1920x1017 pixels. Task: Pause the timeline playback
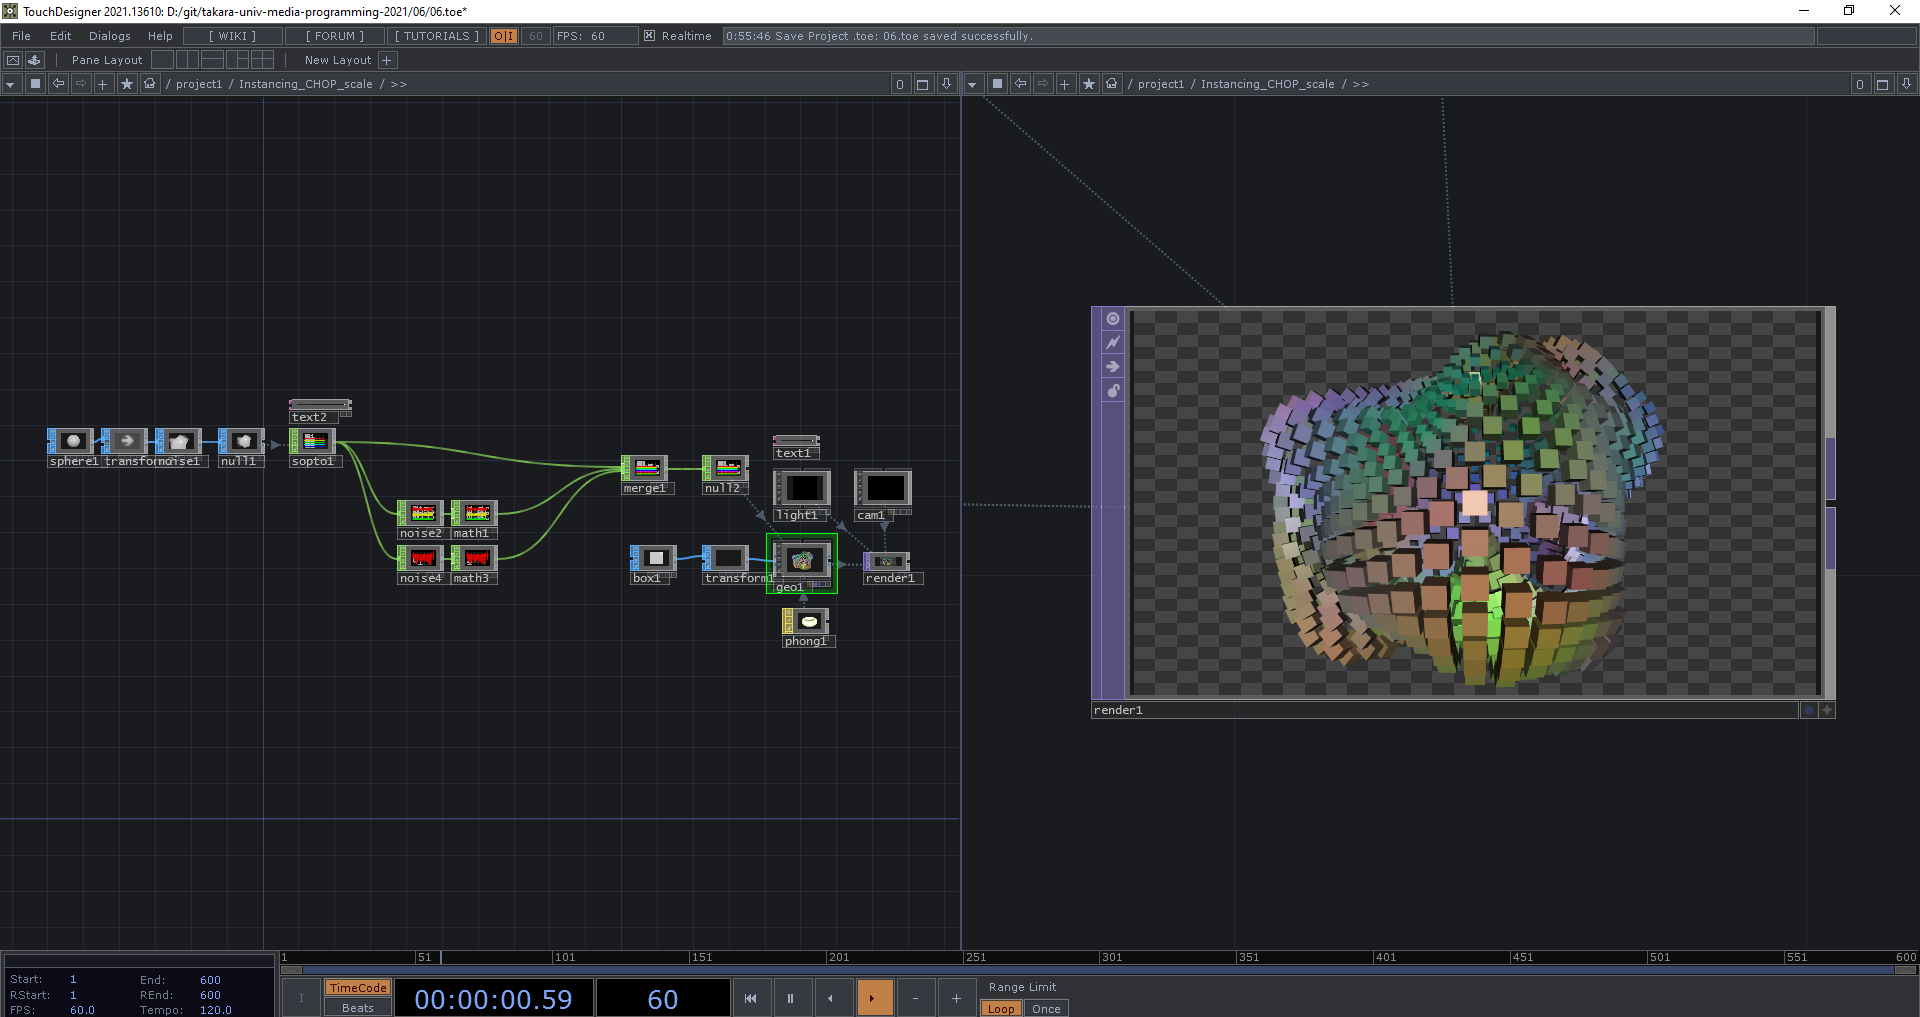click(x=790, y=998)
